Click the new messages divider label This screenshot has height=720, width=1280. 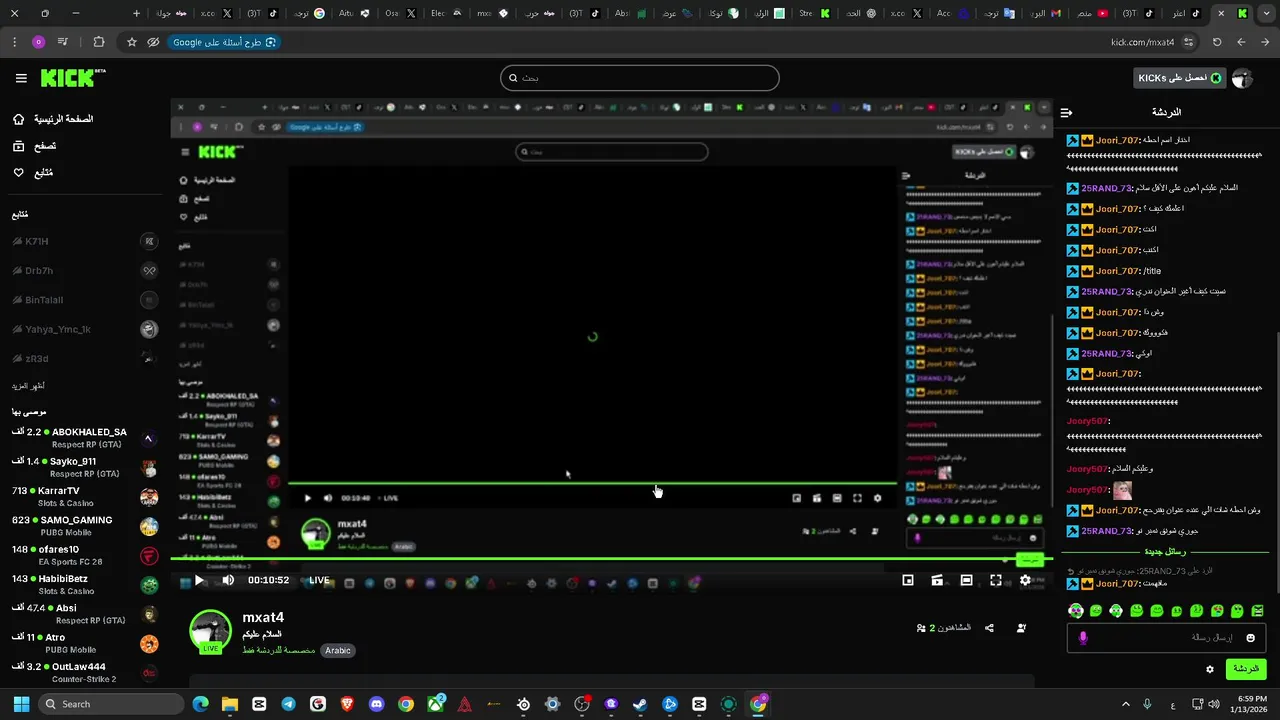tap(1166, 552)
